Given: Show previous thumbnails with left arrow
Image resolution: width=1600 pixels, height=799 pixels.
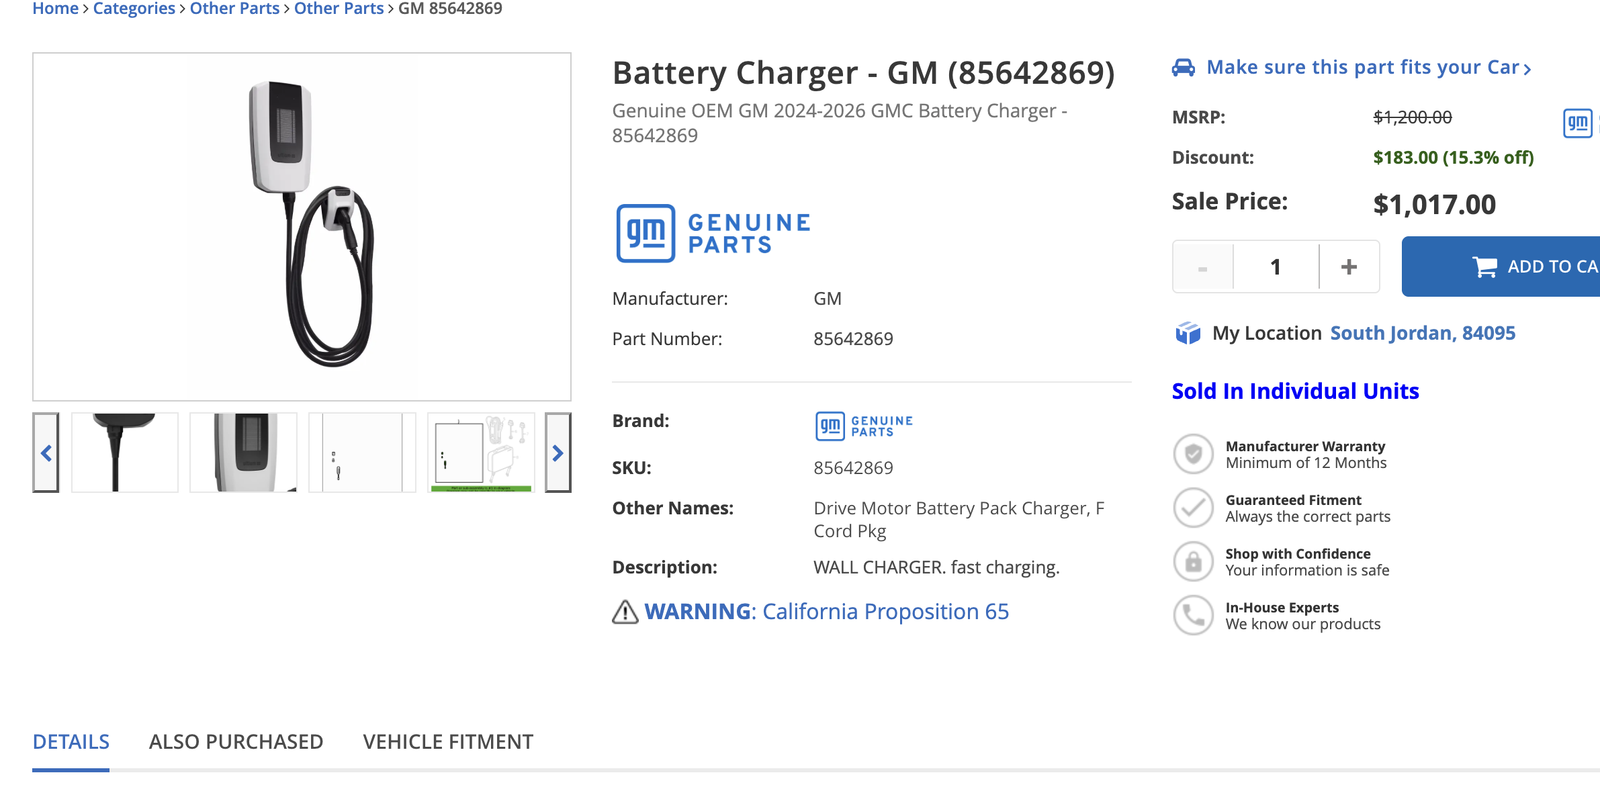Looking at the screenshot, I should click(46, 453).
